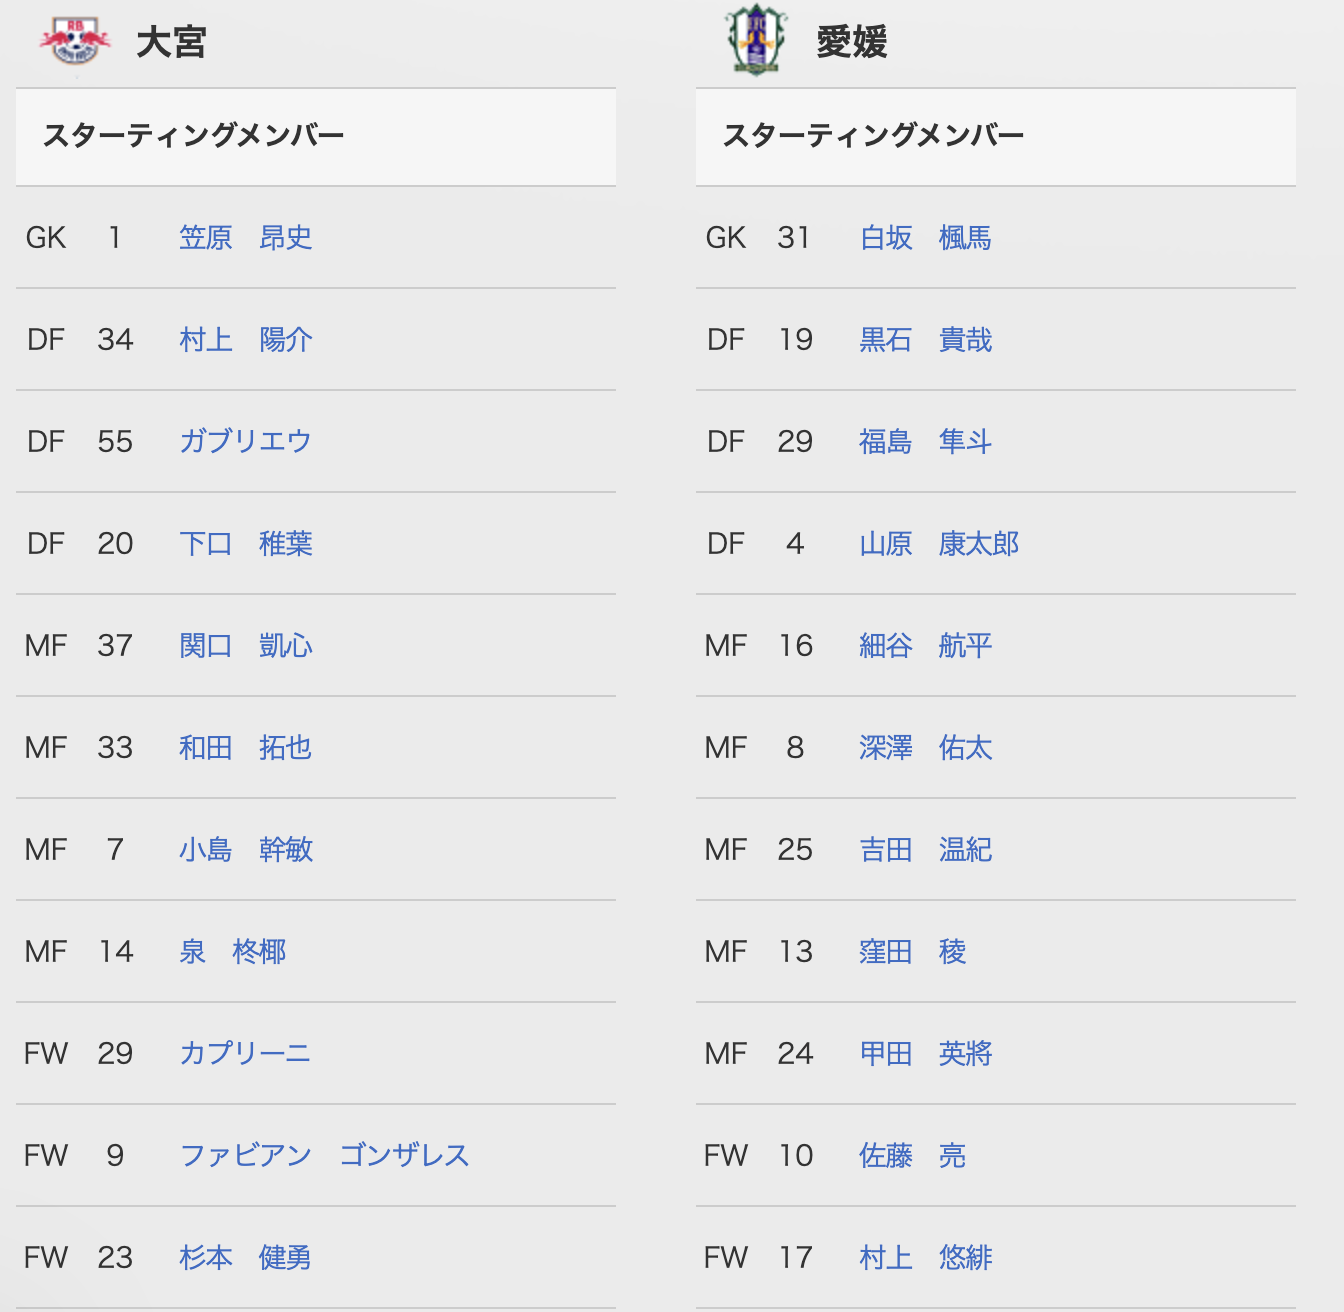
Task: Click the Ehime team crest logo
Action: [x=756, y=40]
